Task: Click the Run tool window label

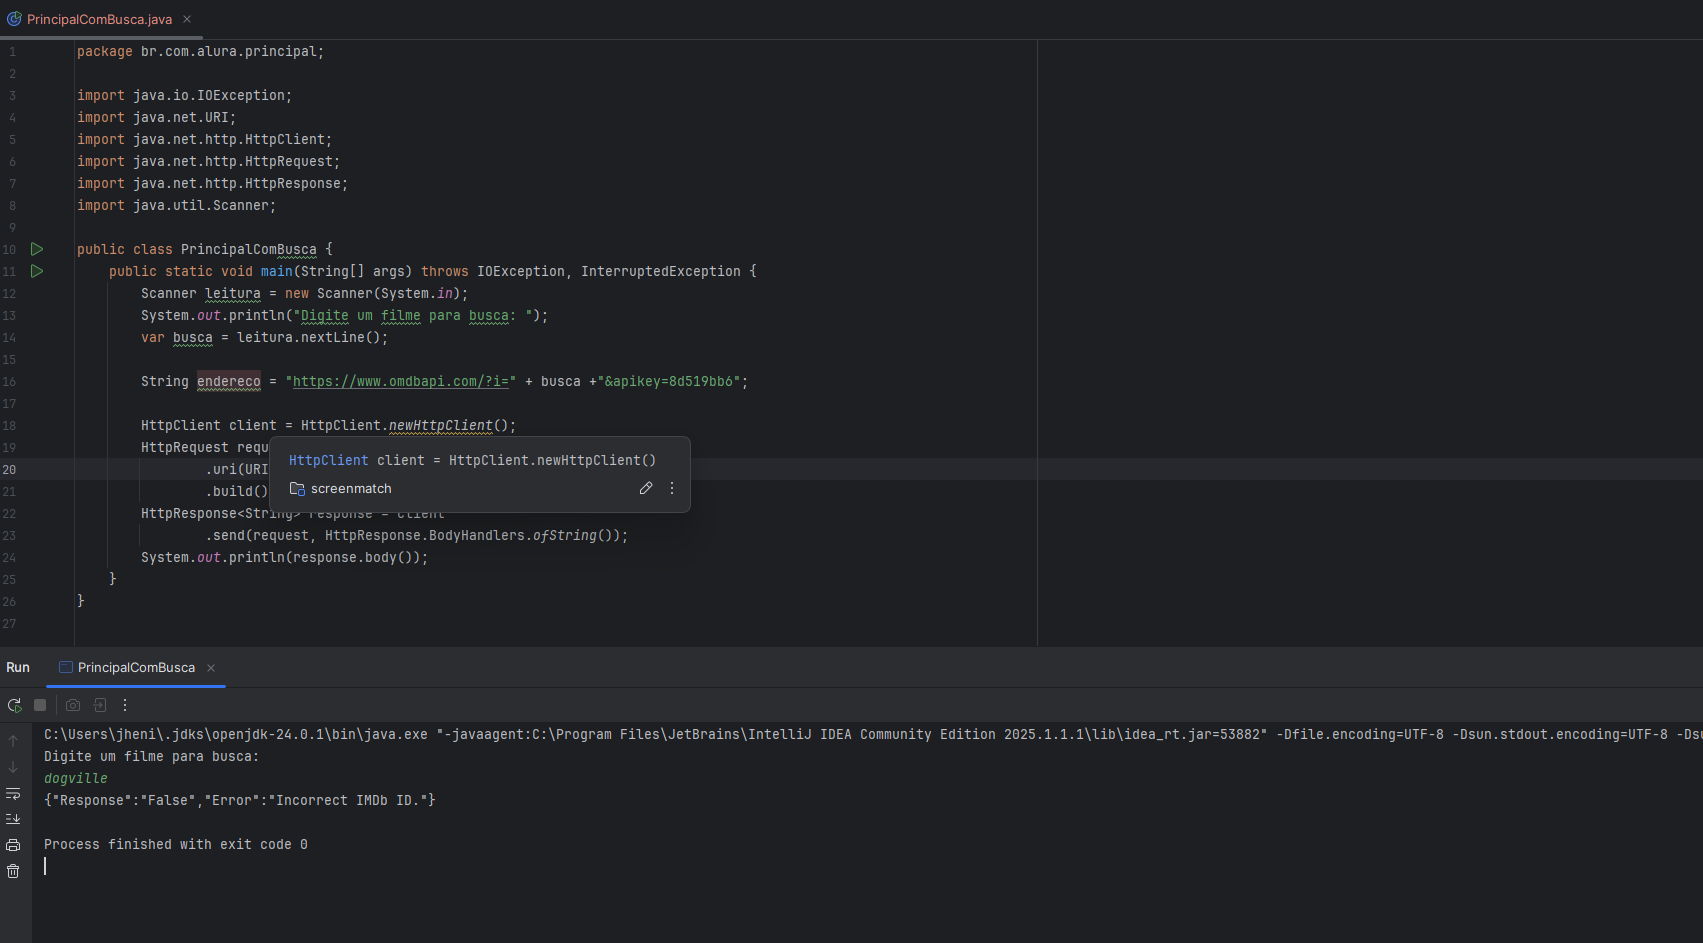Action: click(x=18, y=667)
